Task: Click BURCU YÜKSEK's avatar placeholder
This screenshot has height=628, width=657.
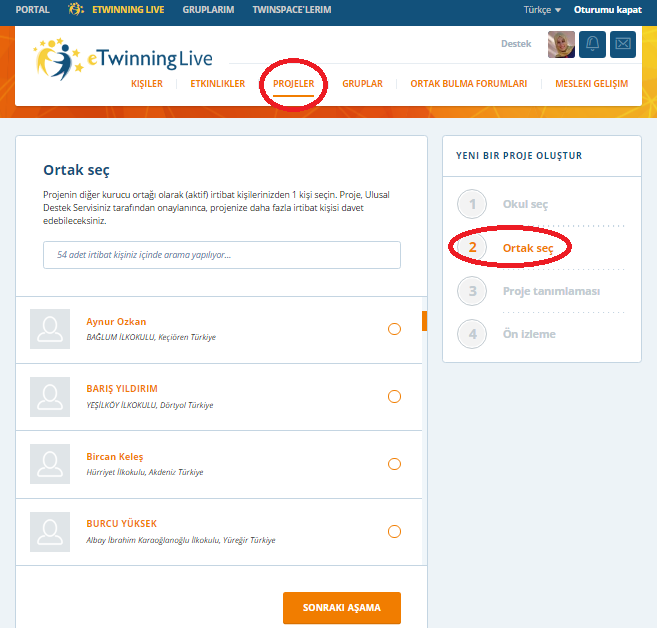Action: click(50, 532)
